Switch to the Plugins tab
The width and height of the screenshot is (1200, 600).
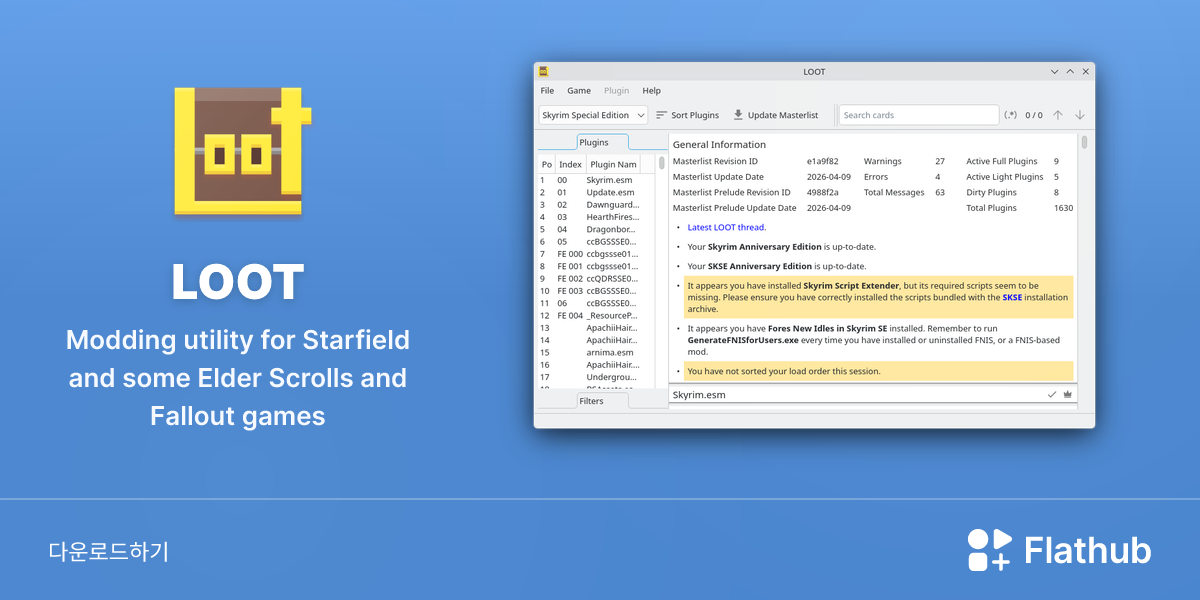point(602,142)
